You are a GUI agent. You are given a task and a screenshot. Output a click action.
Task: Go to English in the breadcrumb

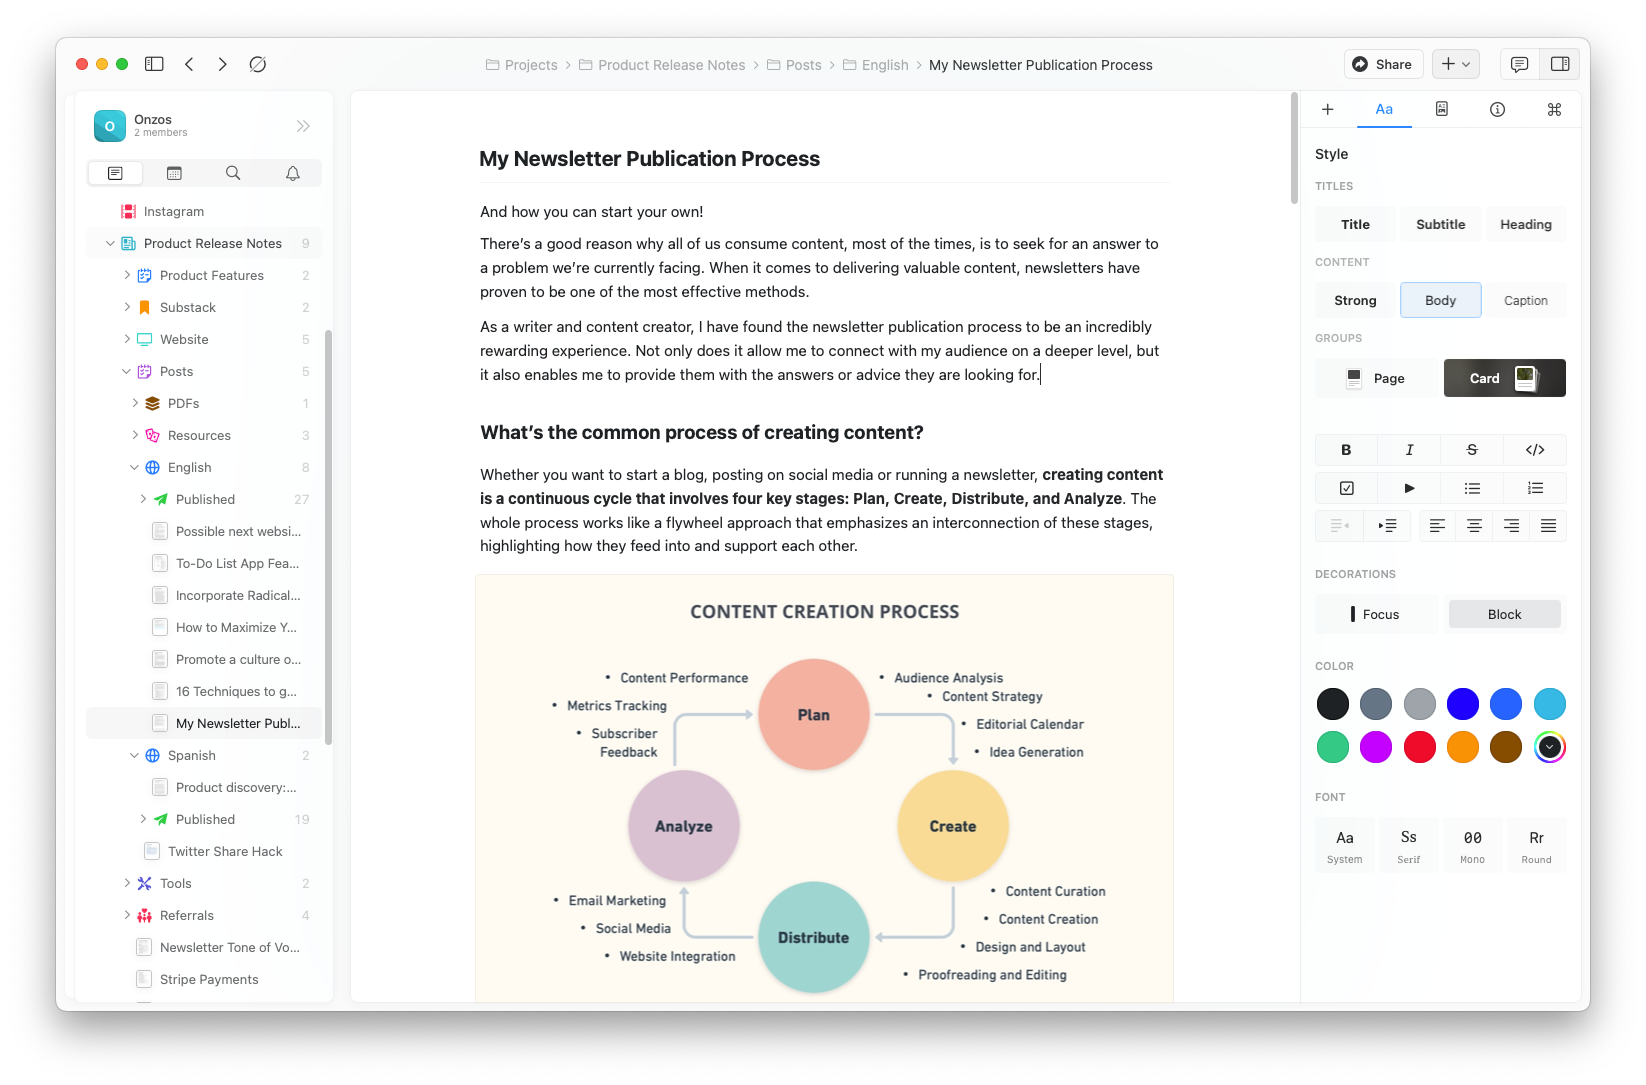[876, 65]
